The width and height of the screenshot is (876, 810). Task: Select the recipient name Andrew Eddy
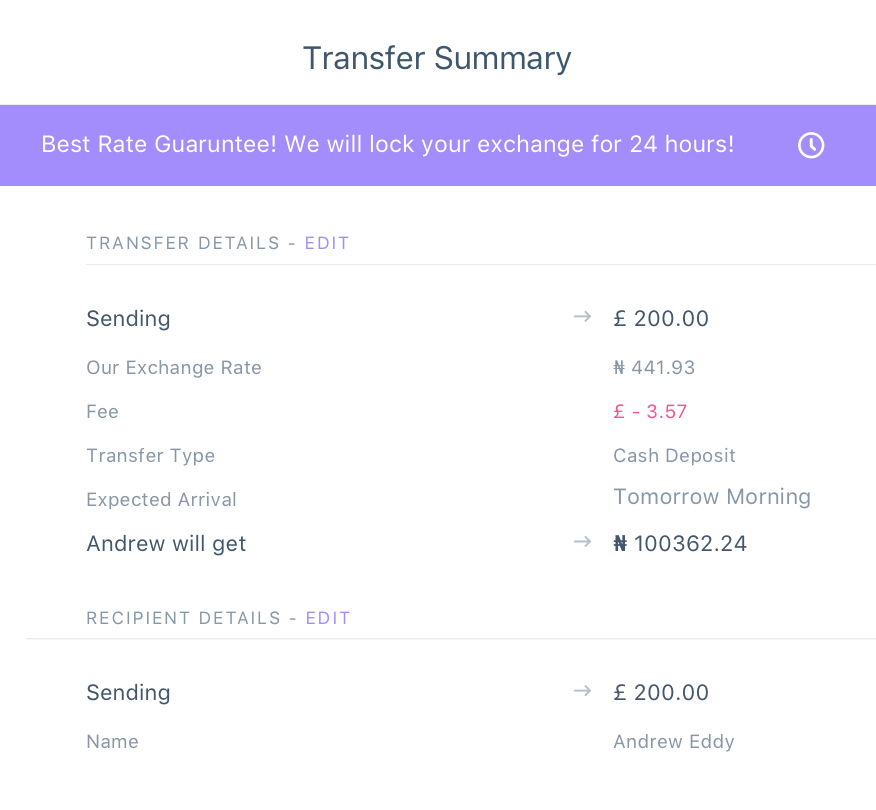coord(674,742)
